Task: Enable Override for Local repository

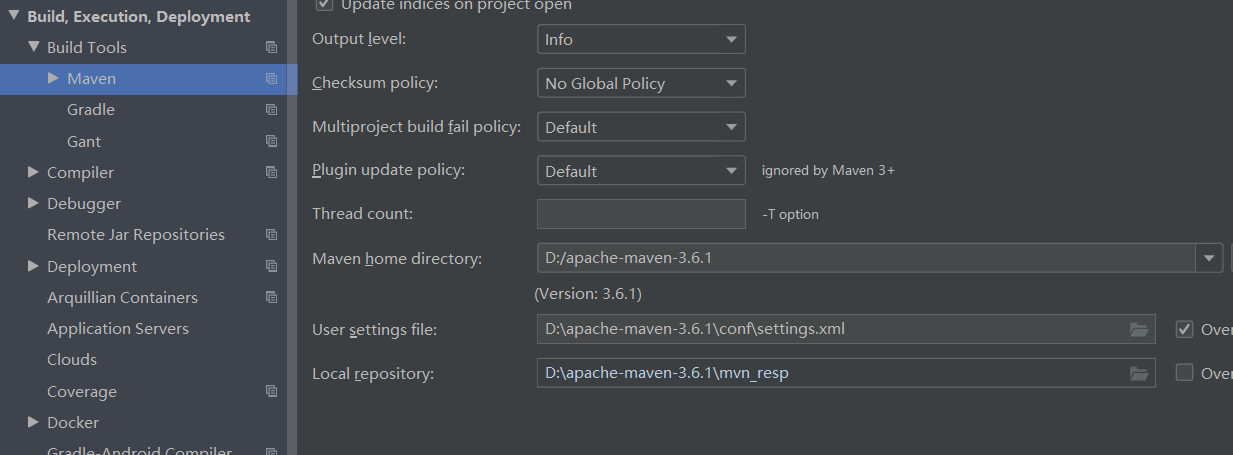Action: [x=1185, y=373]
